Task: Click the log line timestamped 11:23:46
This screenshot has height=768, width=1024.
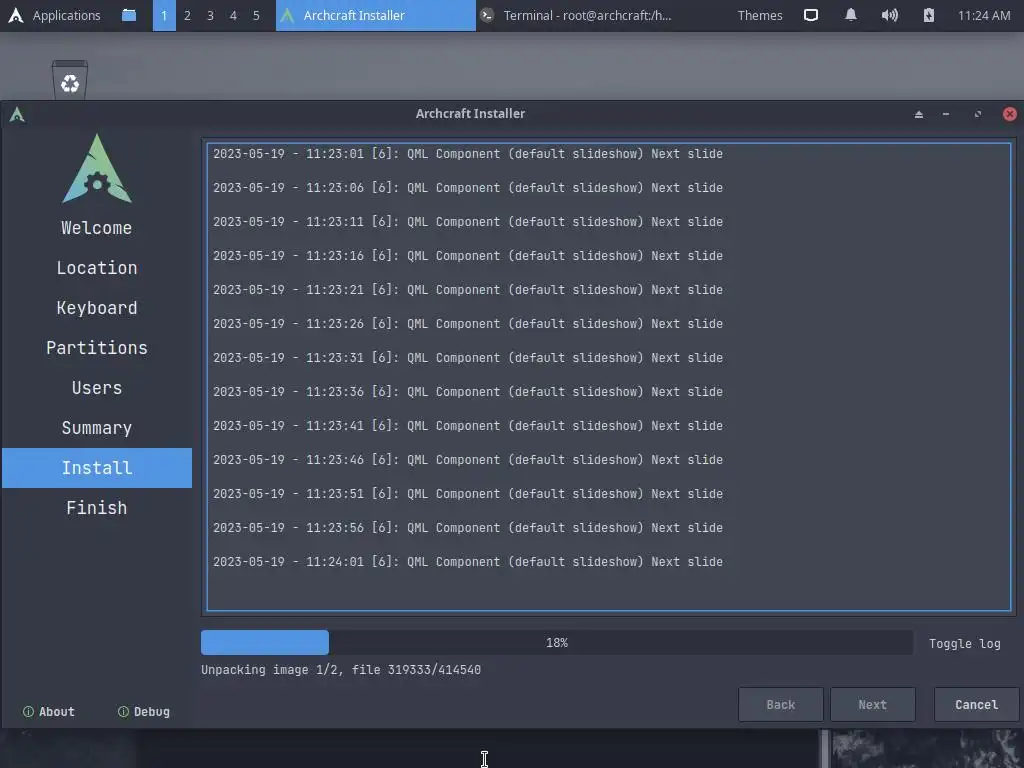Action: pyautogui.click(x=468, y=460)
